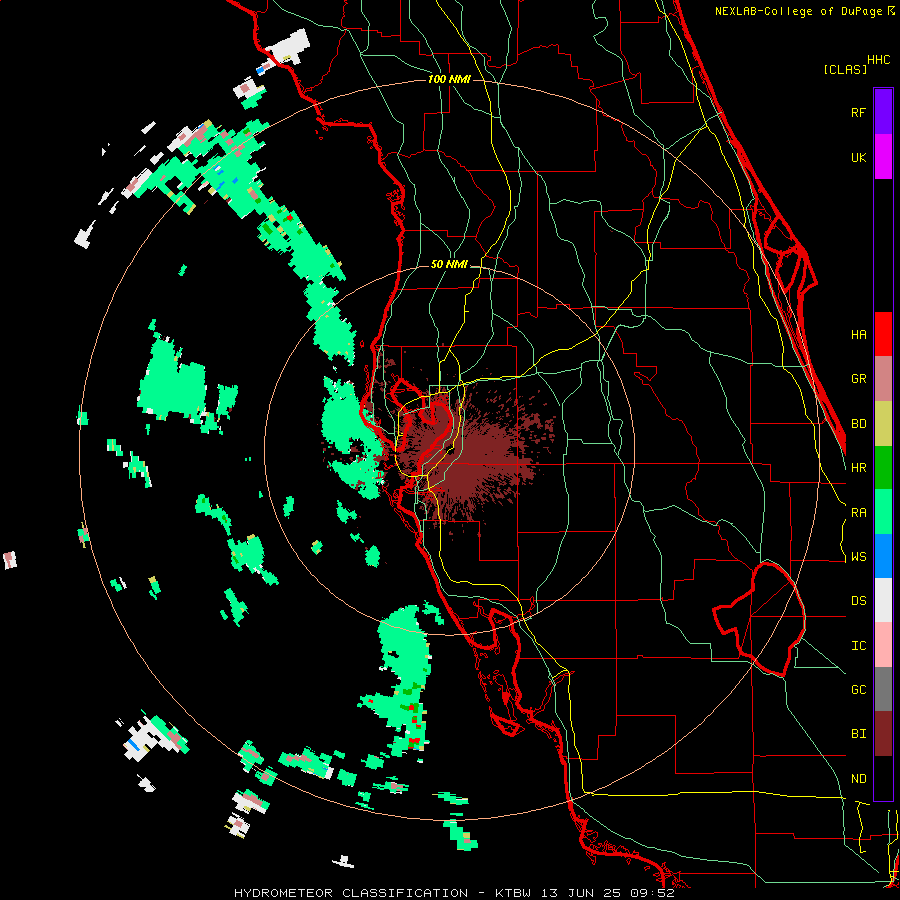The height and width of the screenshot is (900, 900).
Task: Click the DS white legend swatch
Action: coord(883,600)
